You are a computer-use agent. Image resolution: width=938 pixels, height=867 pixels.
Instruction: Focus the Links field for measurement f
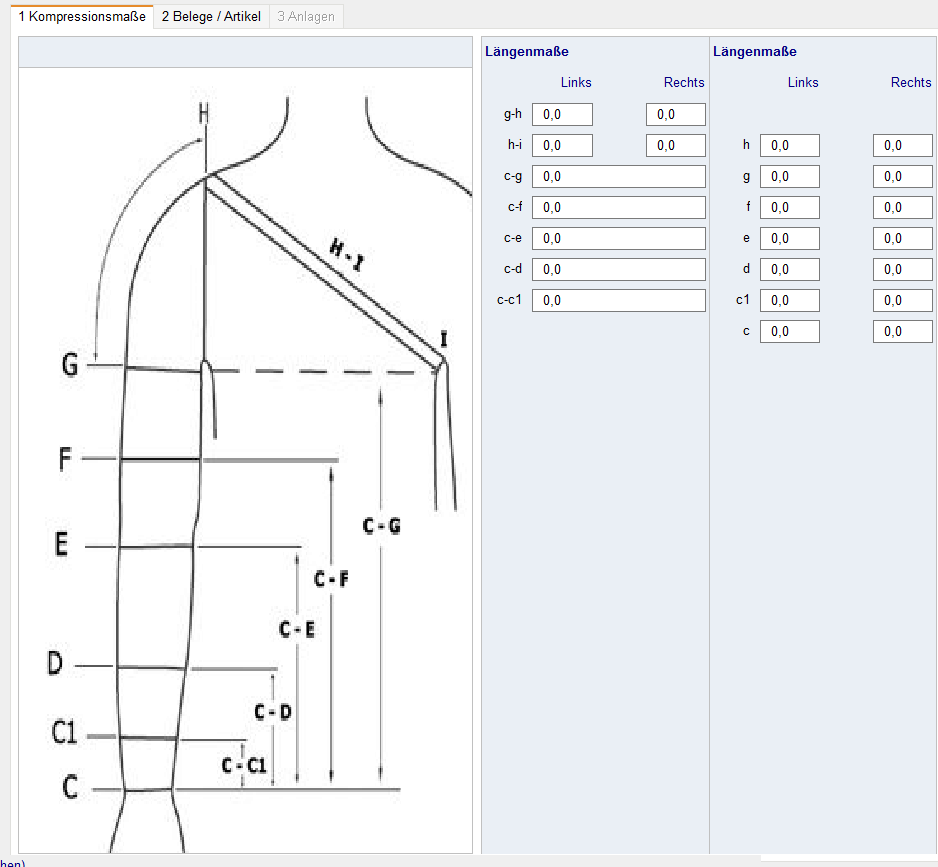click(789, 208)
